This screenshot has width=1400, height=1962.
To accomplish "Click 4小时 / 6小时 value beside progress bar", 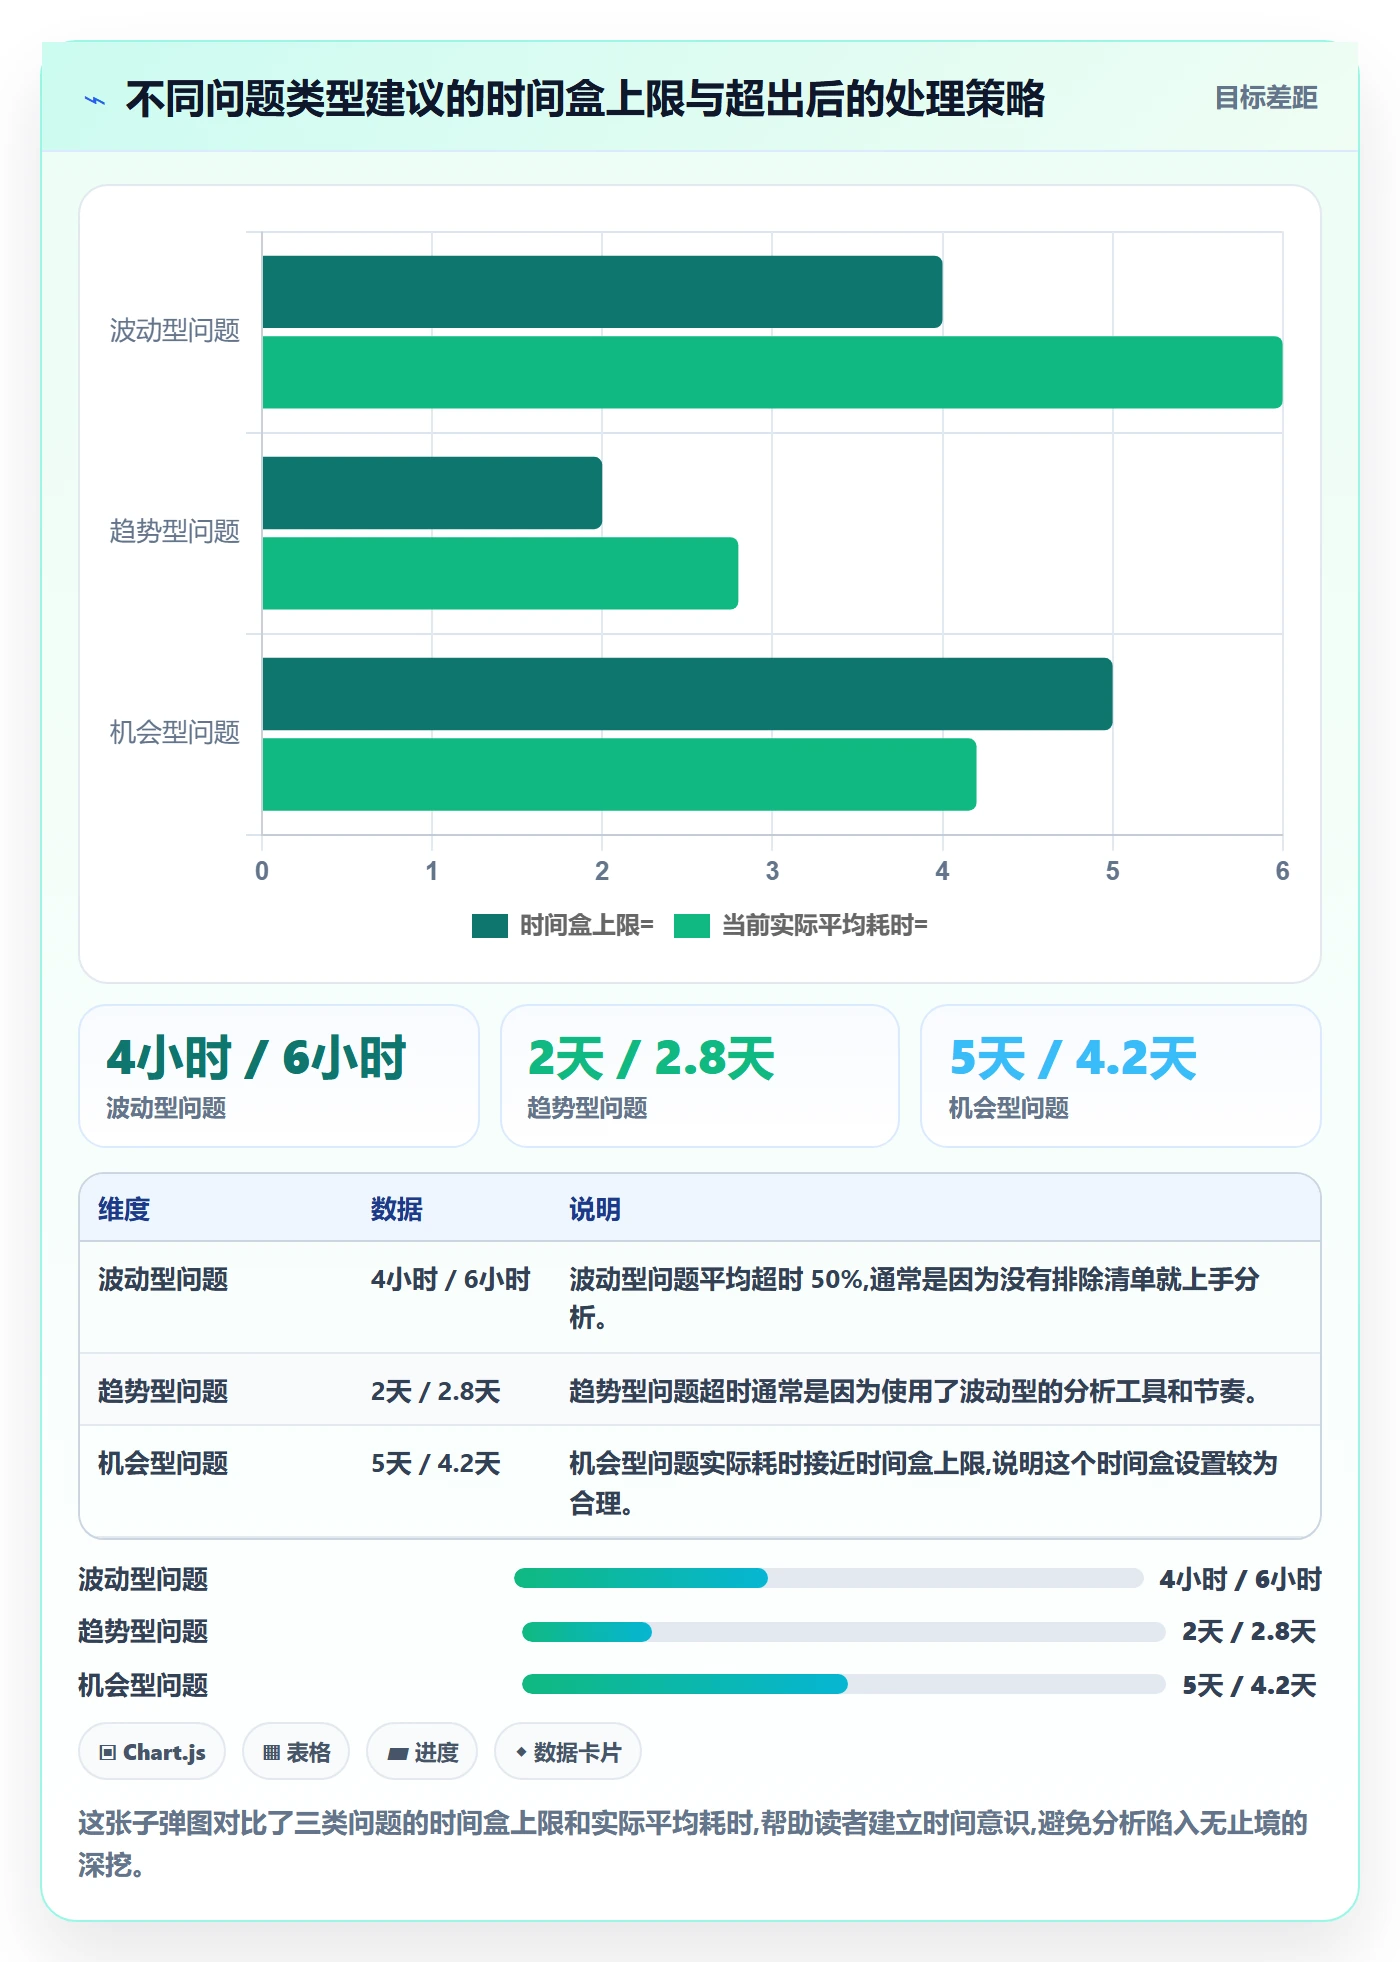I will (1240, 1579).
